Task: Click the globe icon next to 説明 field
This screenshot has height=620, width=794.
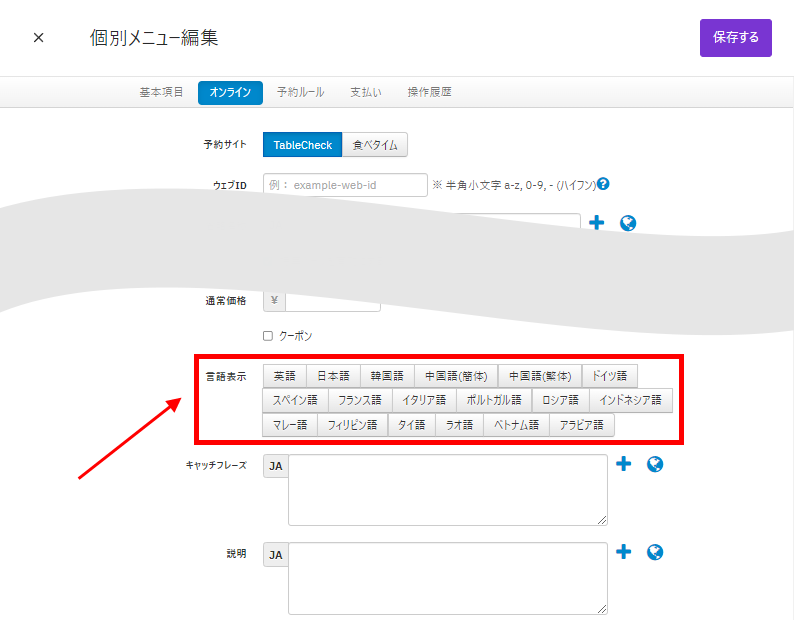Action: pos(656,552)
